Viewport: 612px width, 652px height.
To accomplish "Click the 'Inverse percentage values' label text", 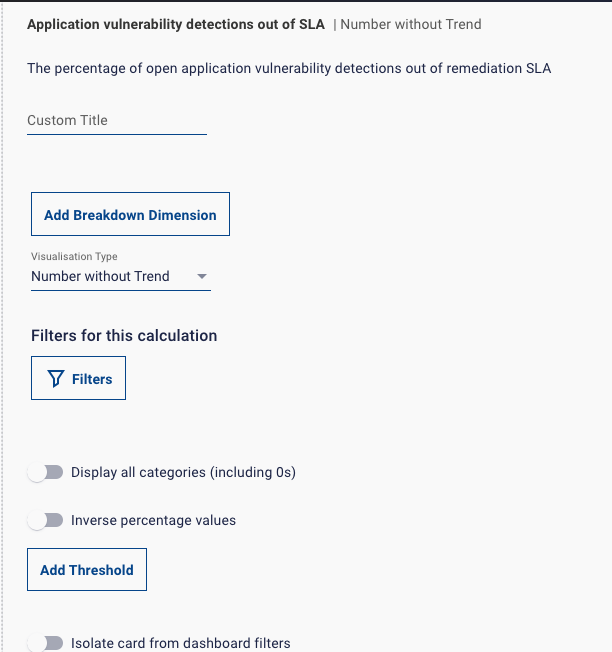I will click(153, 520).
